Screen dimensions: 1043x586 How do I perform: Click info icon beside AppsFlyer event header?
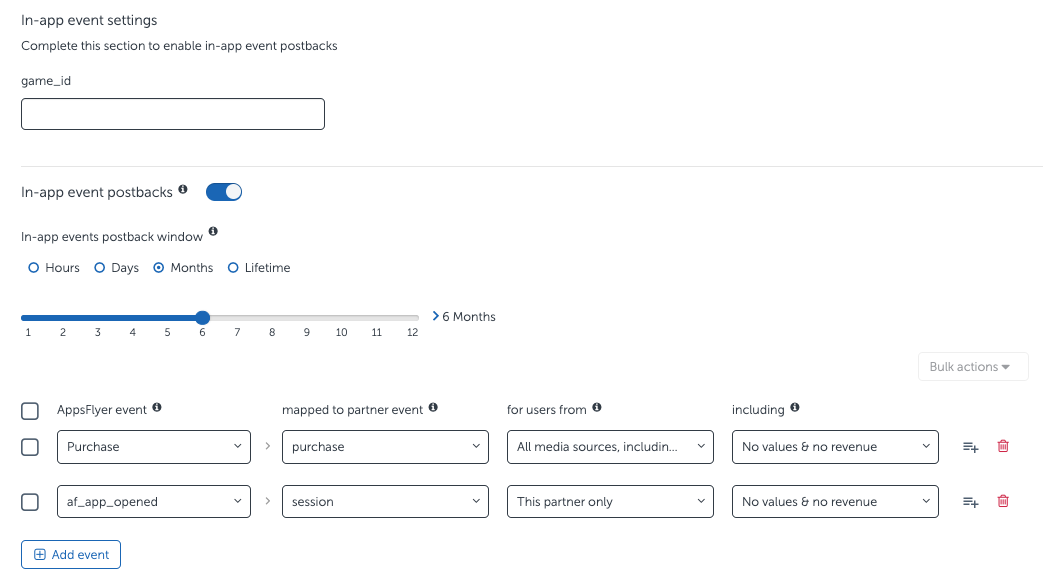pos(157,408)
